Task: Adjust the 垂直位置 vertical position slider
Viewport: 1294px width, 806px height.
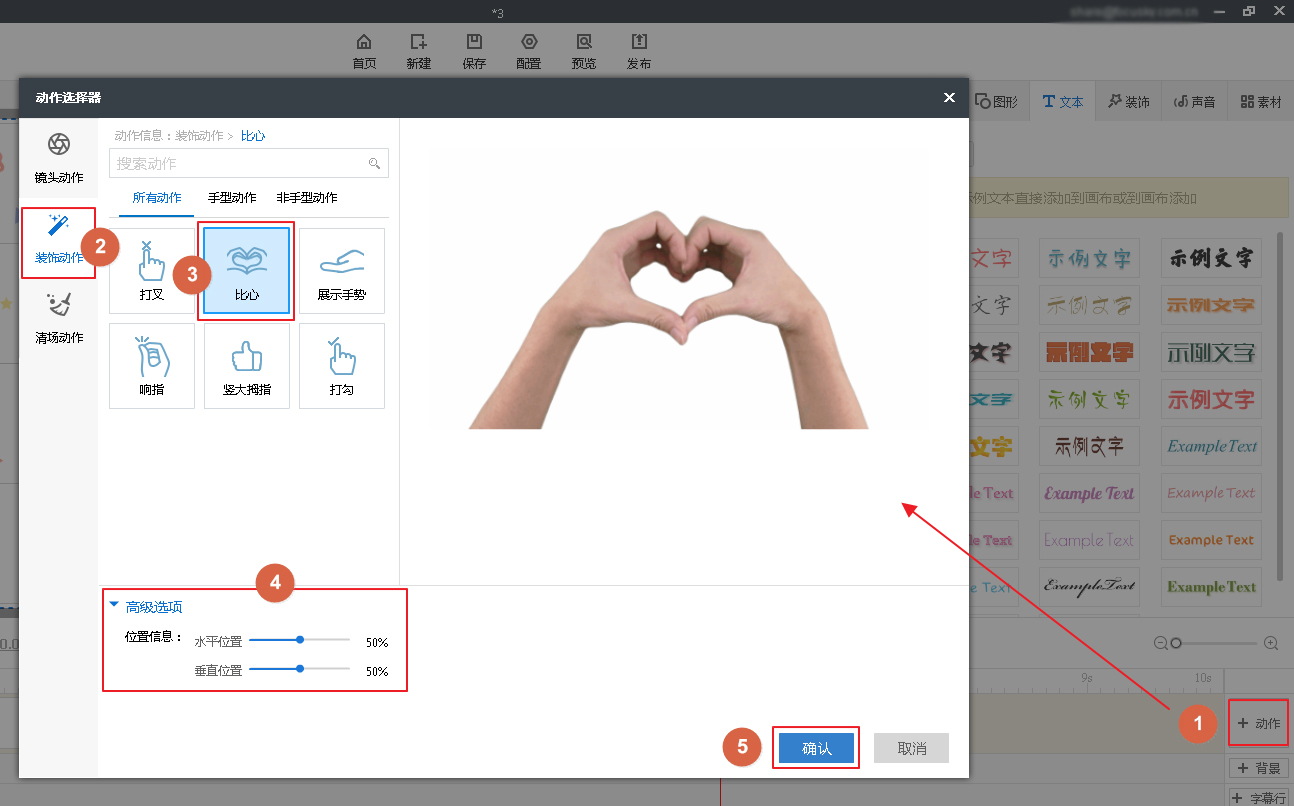Action: point(300,668)
